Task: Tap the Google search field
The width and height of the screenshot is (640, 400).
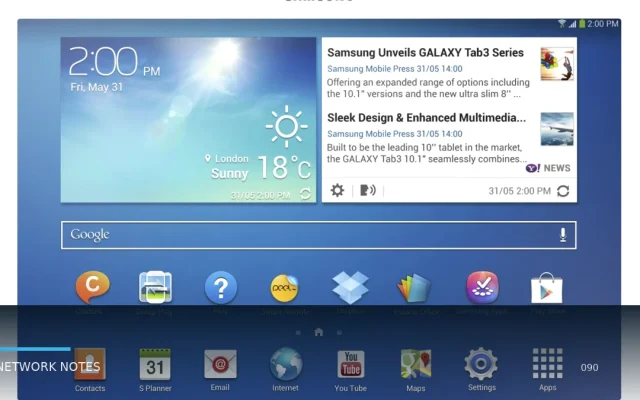Action: tap(319, 235)
